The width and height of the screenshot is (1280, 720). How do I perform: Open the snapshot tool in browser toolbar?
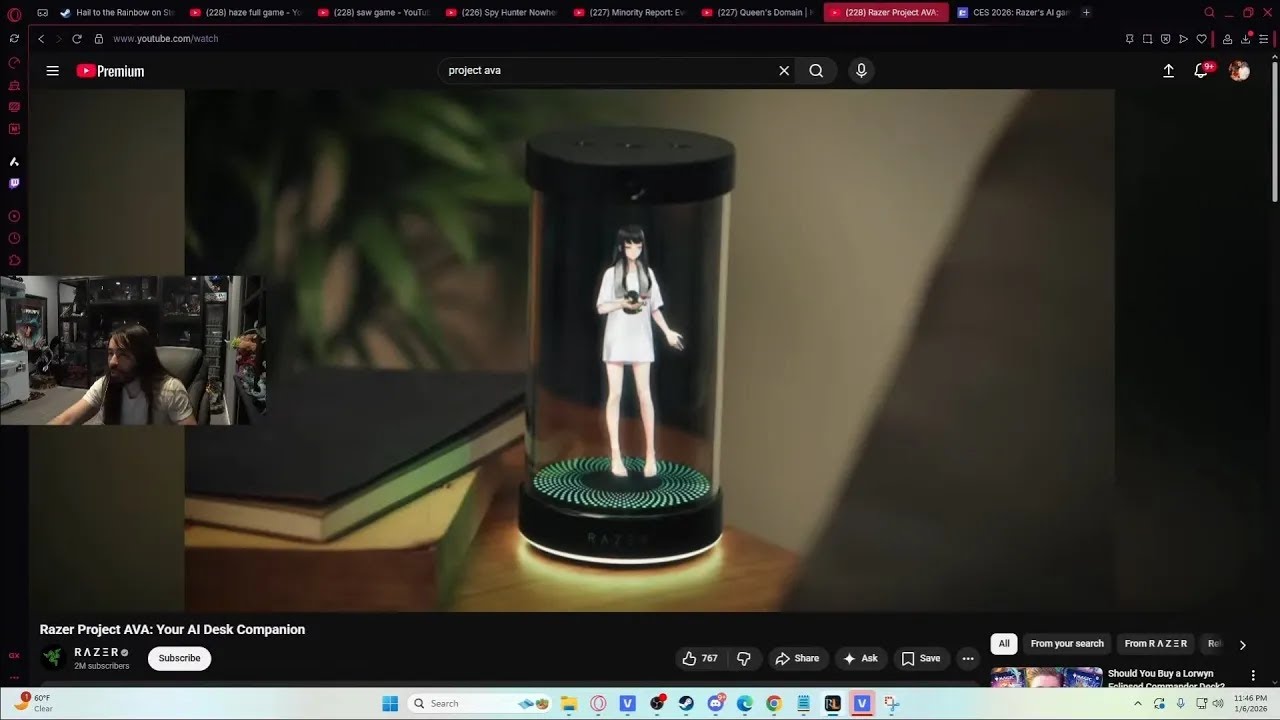tap(1148, 39)
